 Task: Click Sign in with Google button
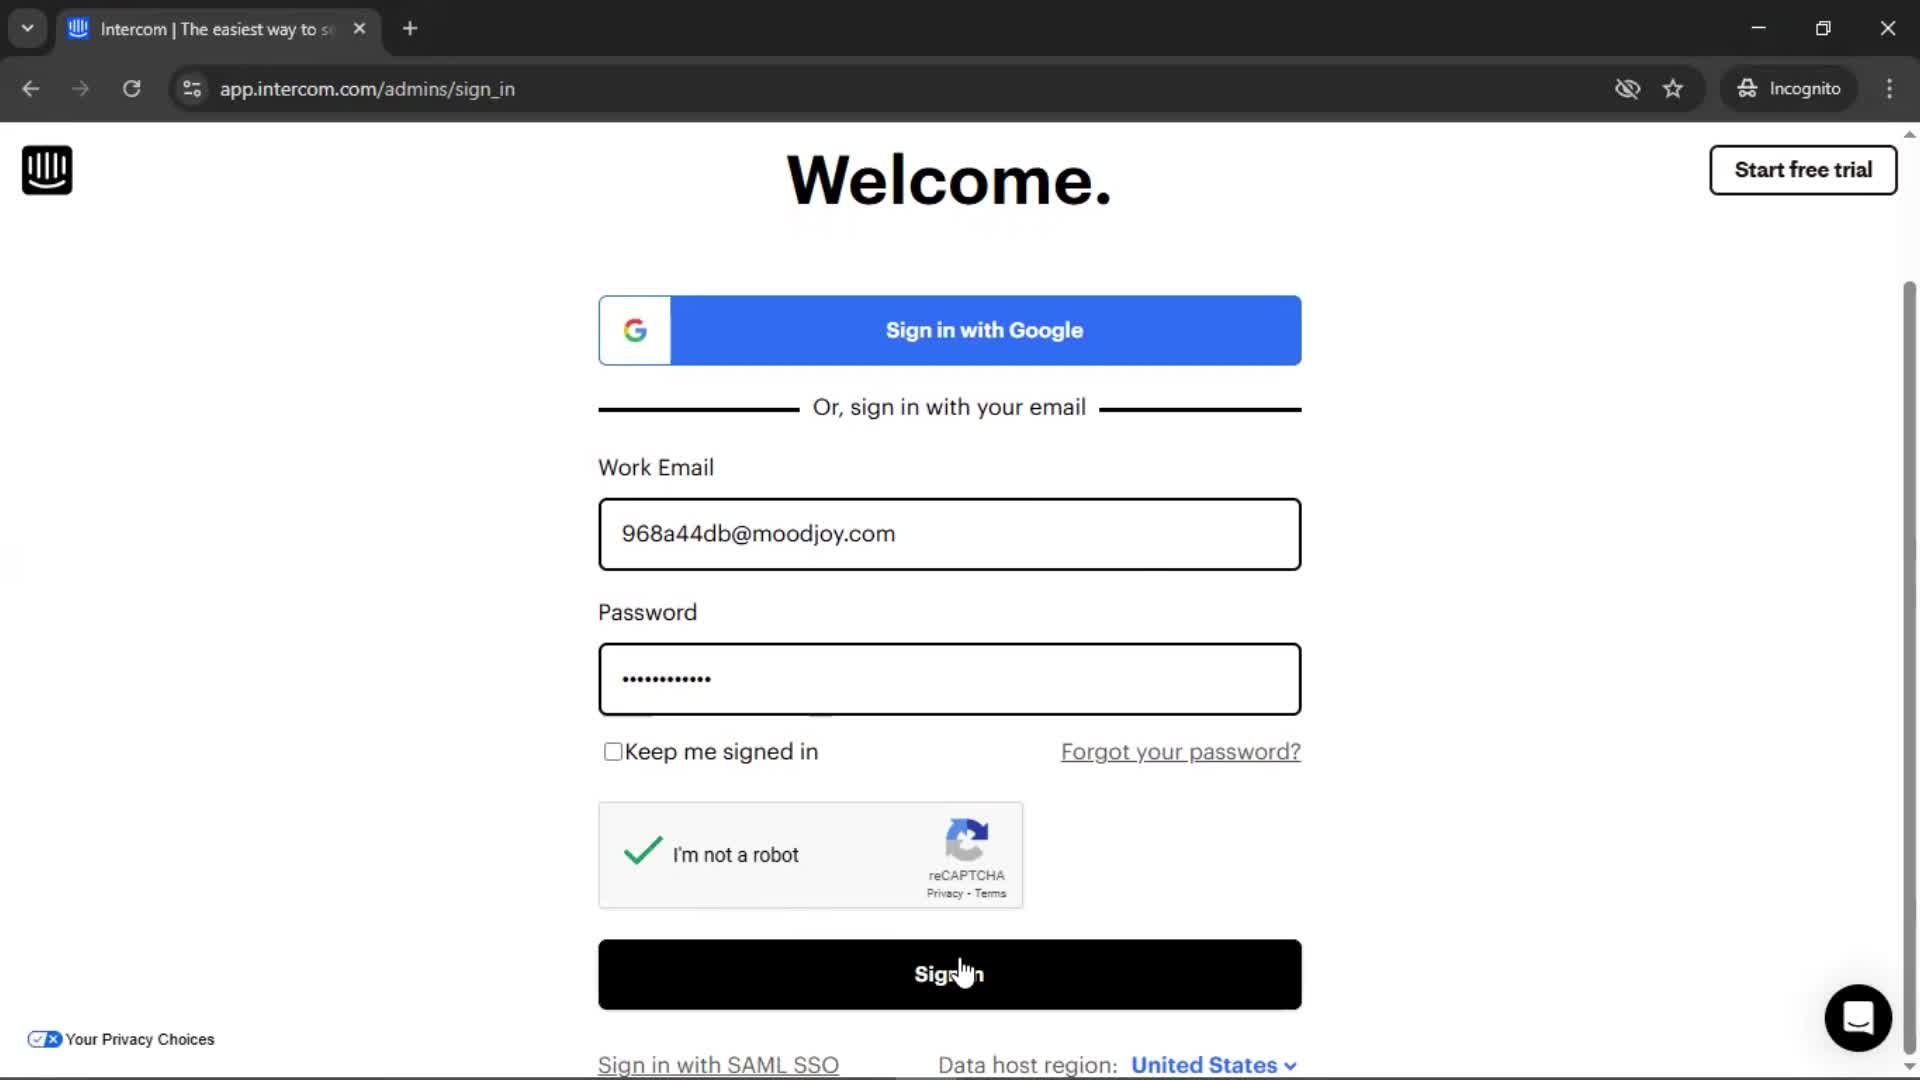point(950,330)
